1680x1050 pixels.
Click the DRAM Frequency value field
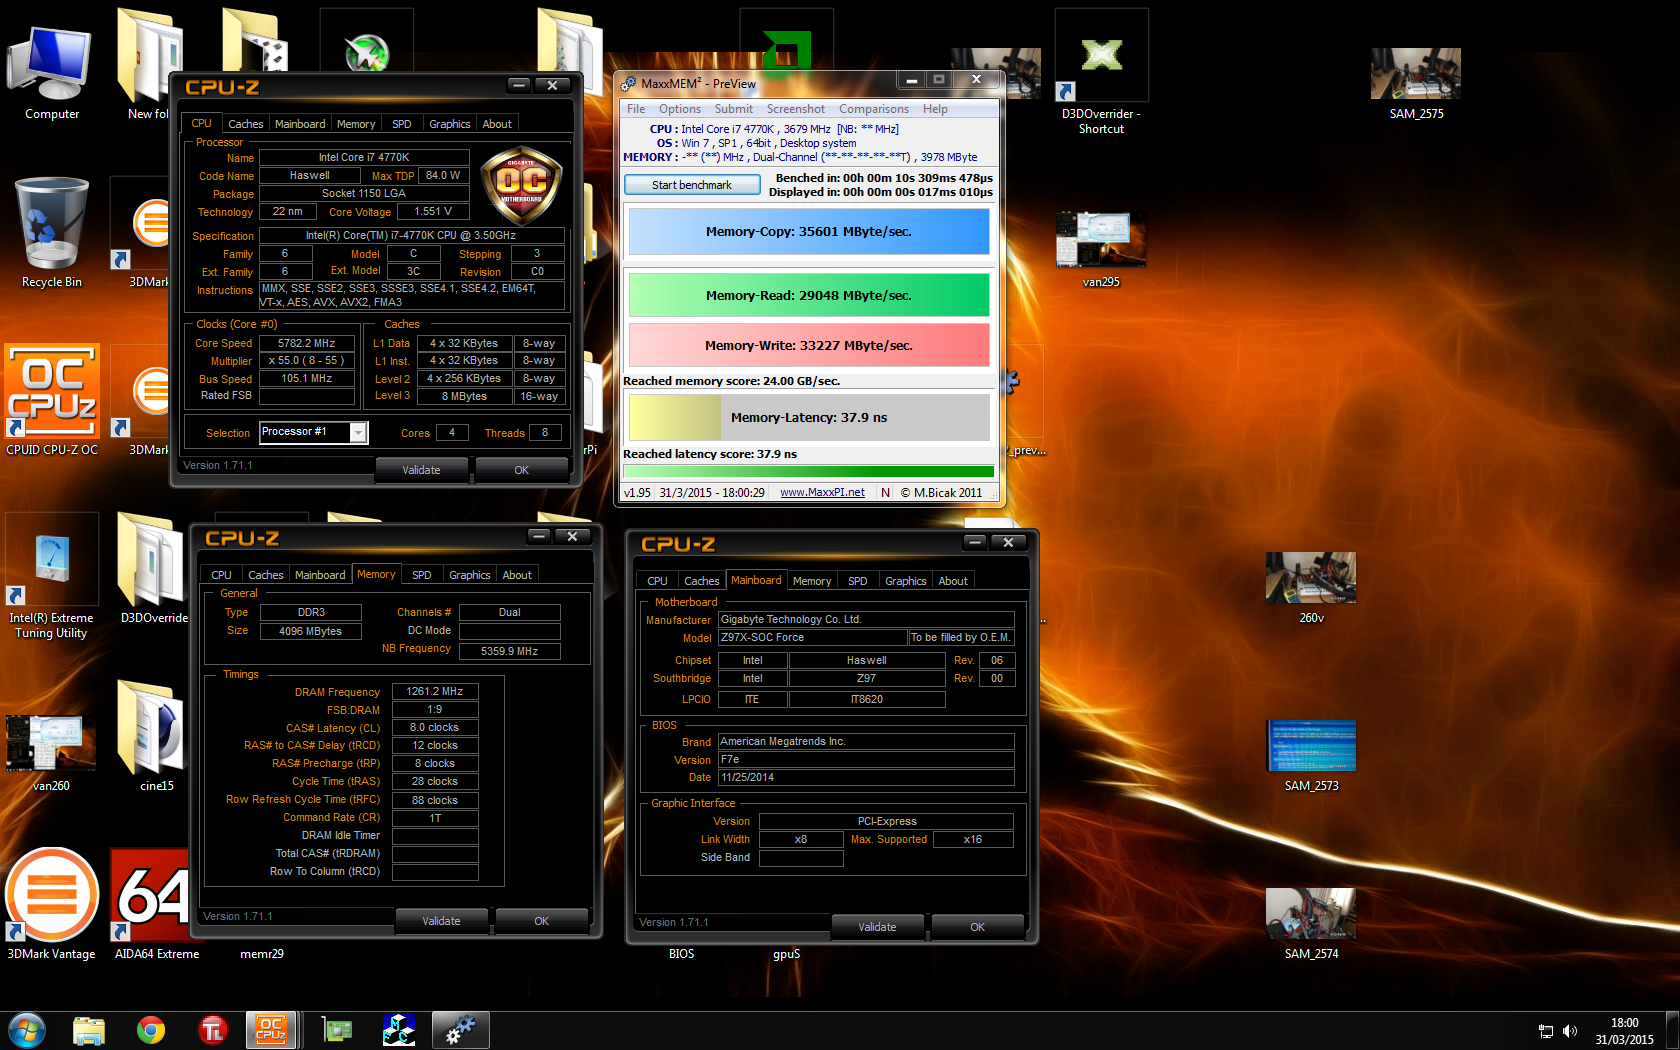coord(435,691)
